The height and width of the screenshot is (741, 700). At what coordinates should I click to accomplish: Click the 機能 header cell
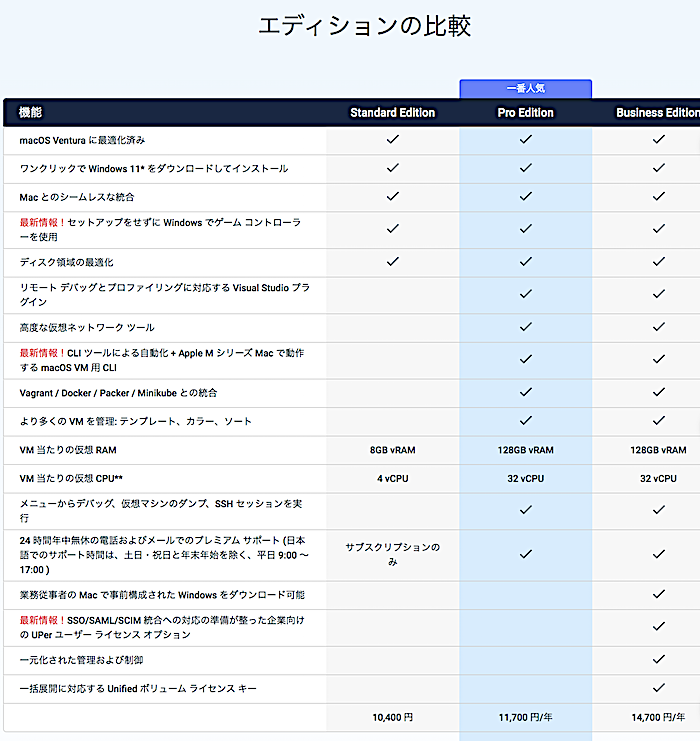click(x=31, y=113)
